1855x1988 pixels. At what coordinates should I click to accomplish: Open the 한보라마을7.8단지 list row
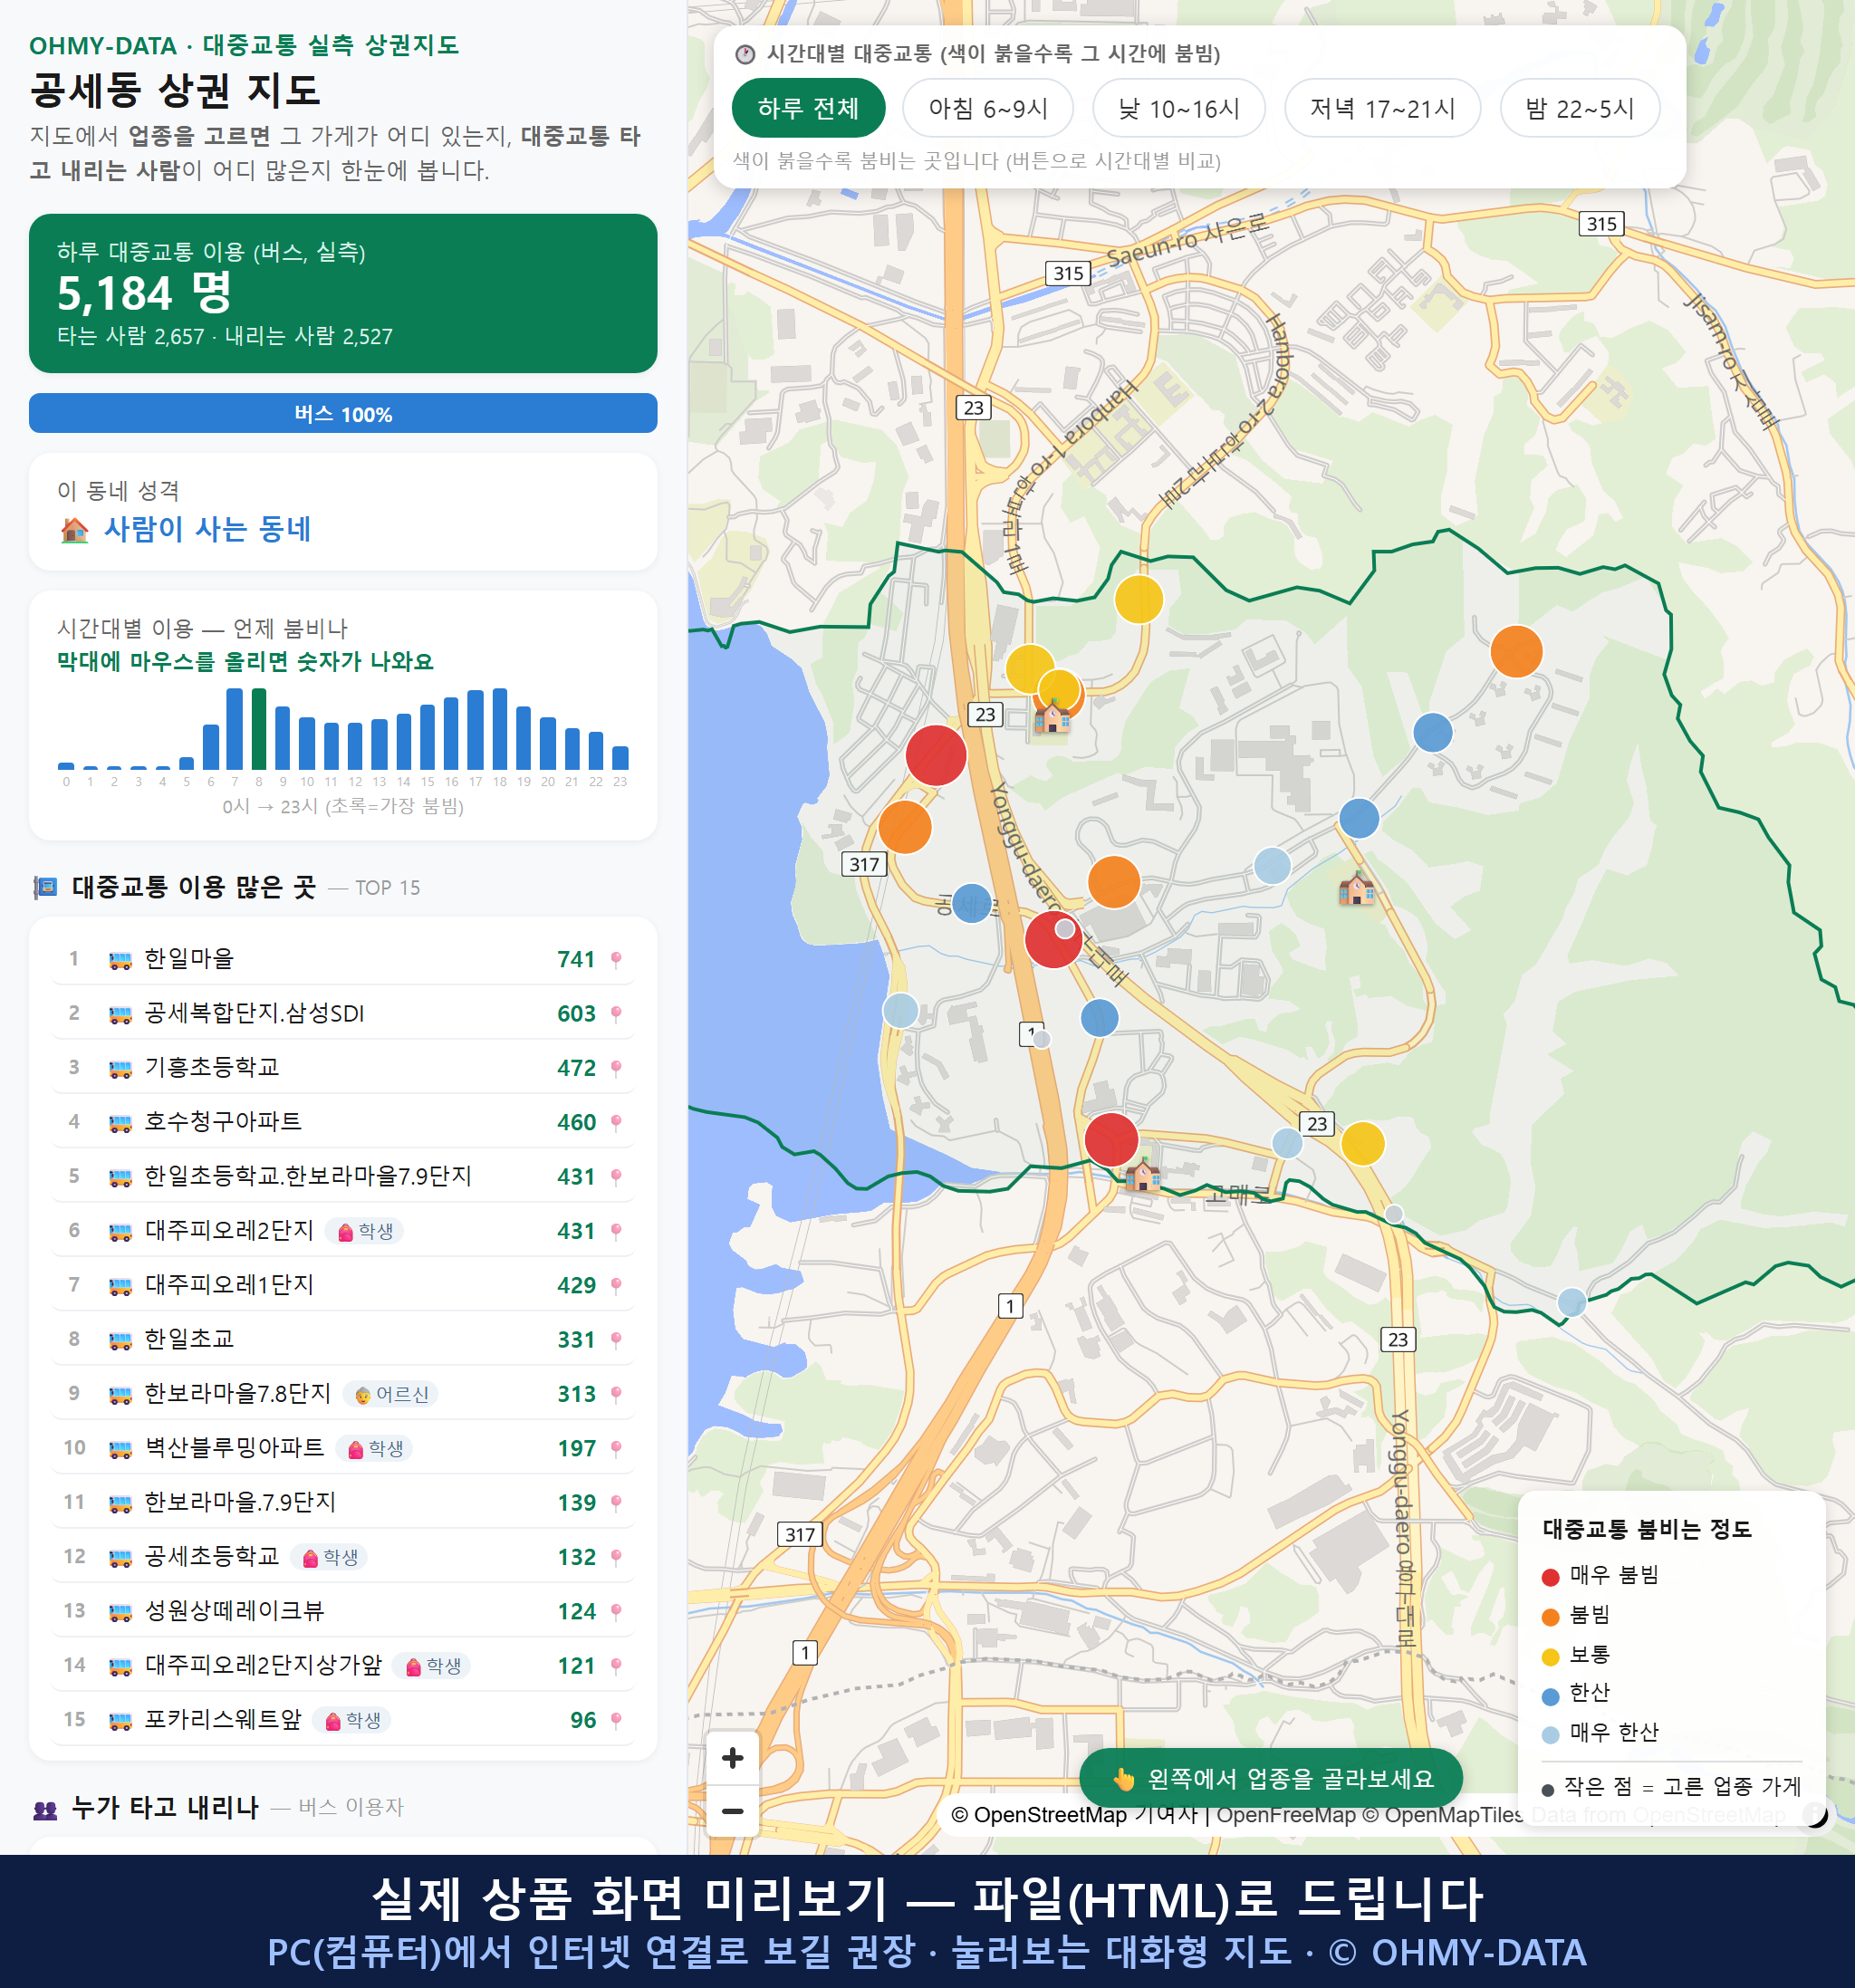(343, 1394)
